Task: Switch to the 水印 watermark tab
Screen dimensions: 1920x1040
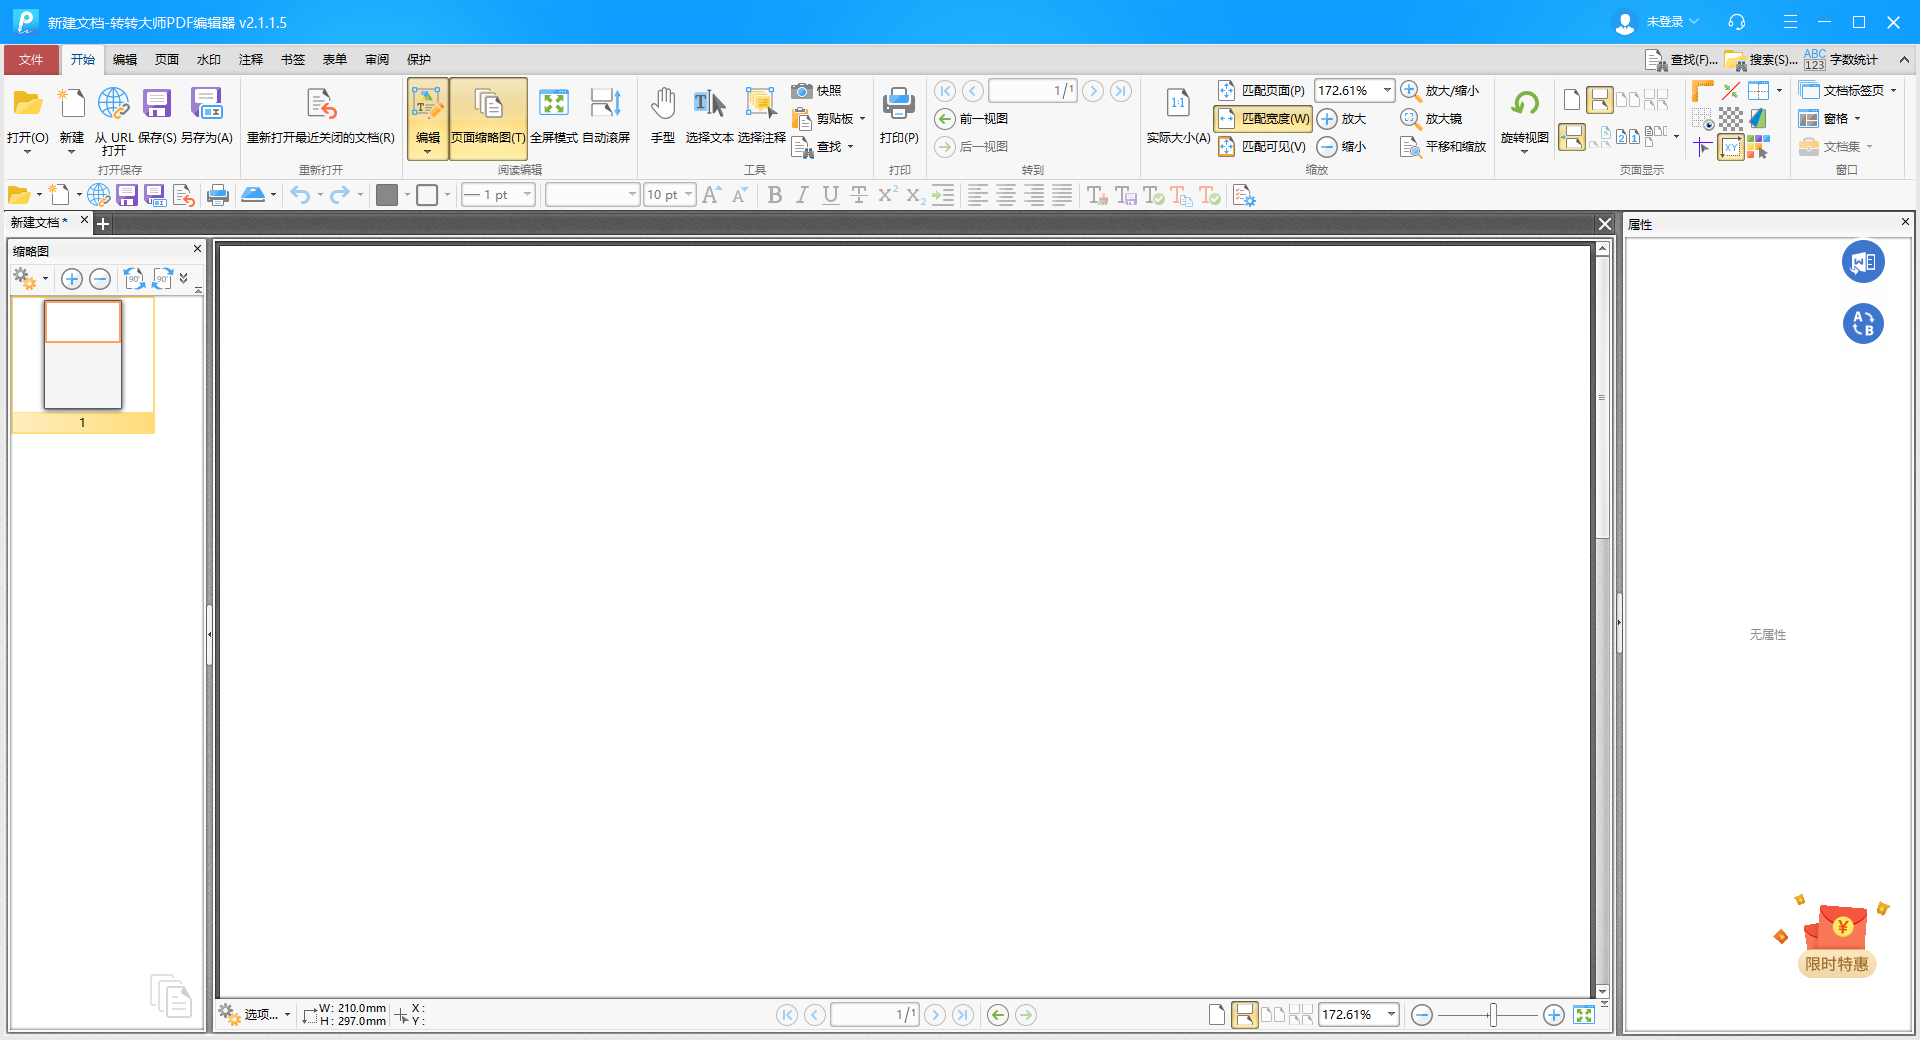Action: [x=209, y=60]
